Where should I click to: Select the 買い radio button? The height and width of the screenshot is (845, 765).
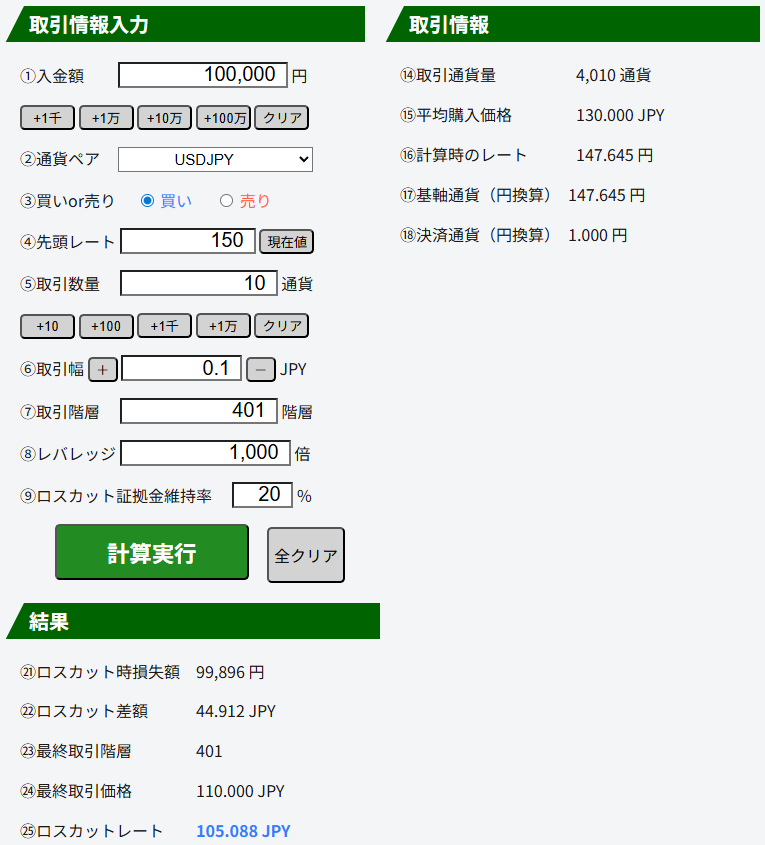click(x=148, y=201)
